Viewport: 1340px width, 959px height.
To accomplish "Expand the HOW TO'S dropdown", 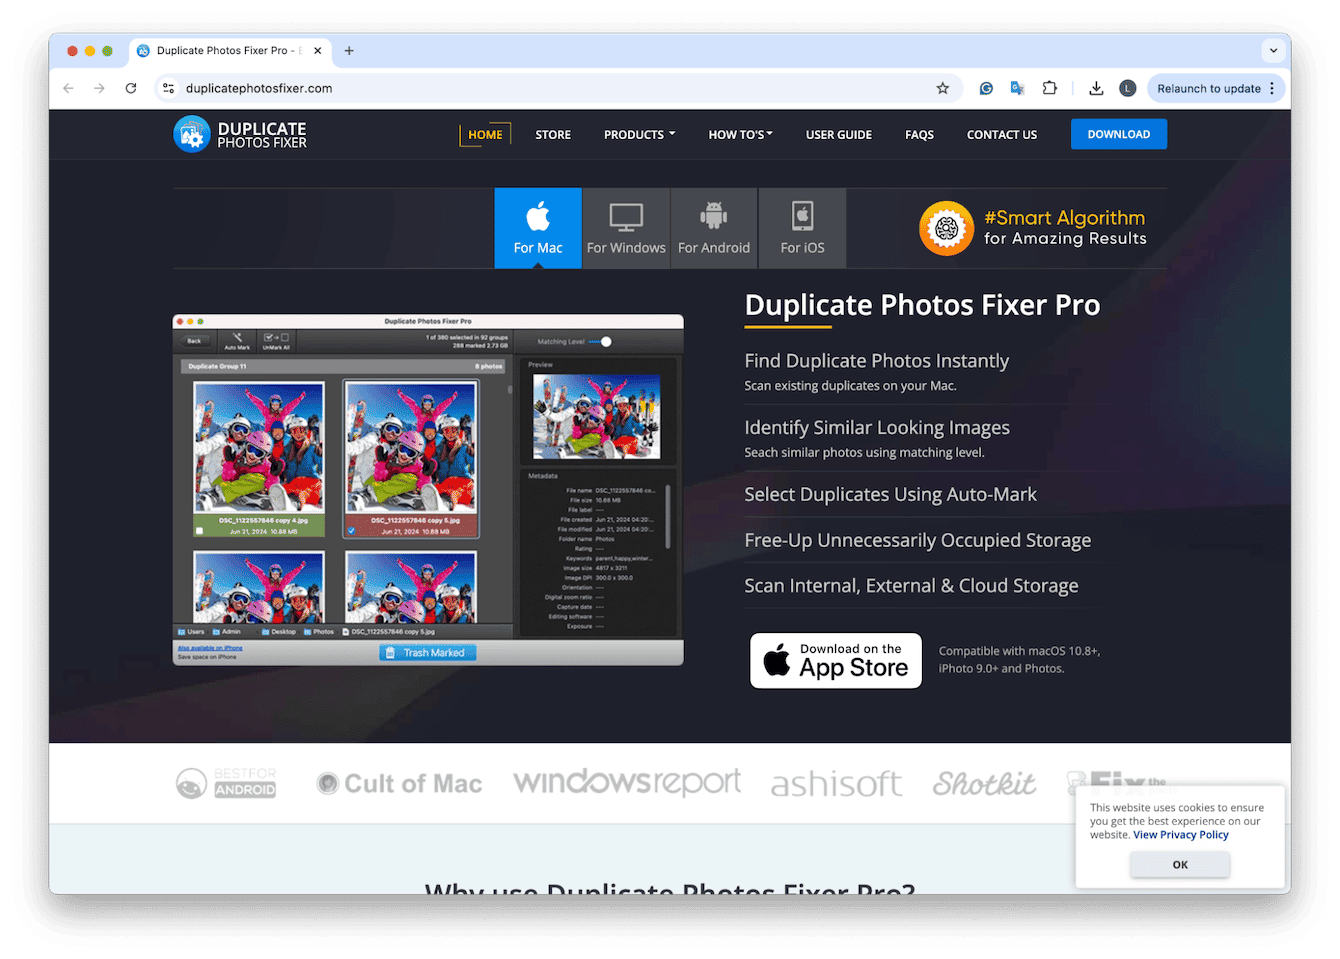I will pyautogui.click(x=739, y=134).
